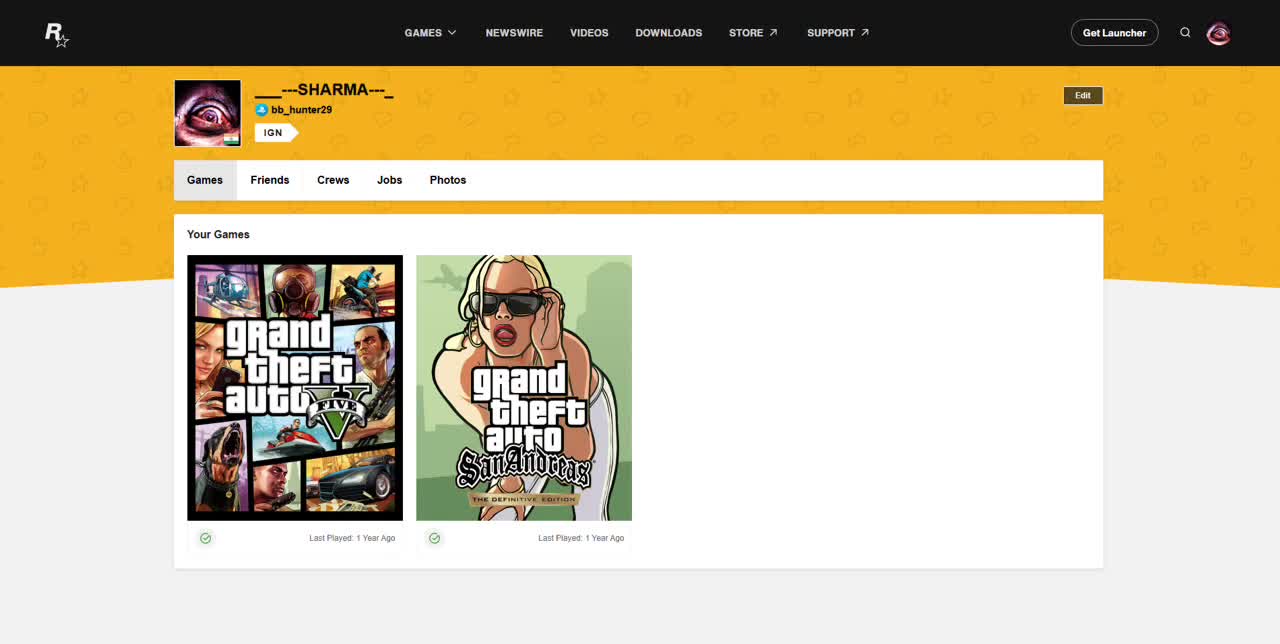This screenshot has width=1280, height=644.
Task: Select the Games profile tab
Action: pos(205,180)
